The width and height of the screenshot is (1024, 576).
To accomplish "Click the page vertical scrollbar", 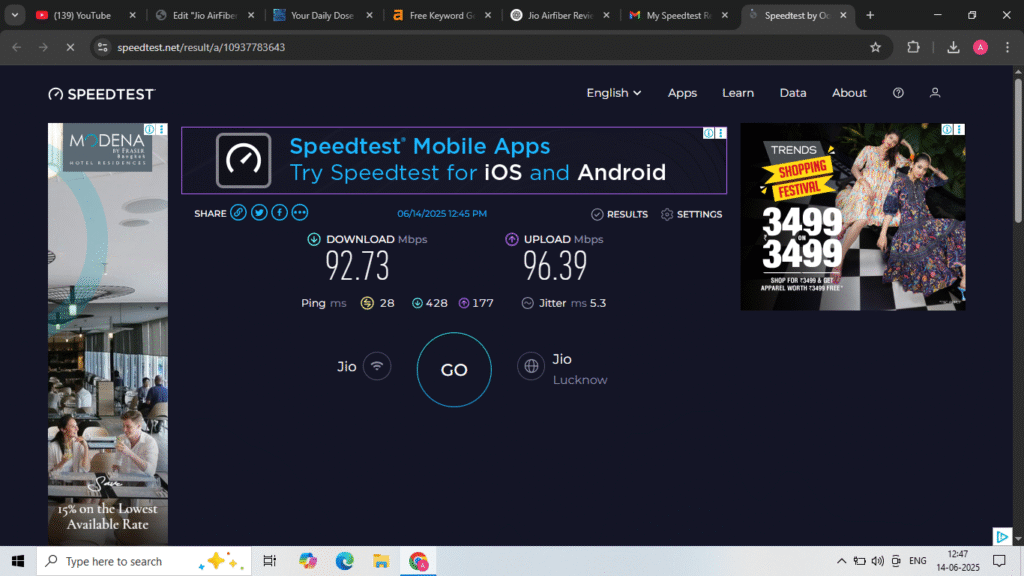I will (1017, 150).
